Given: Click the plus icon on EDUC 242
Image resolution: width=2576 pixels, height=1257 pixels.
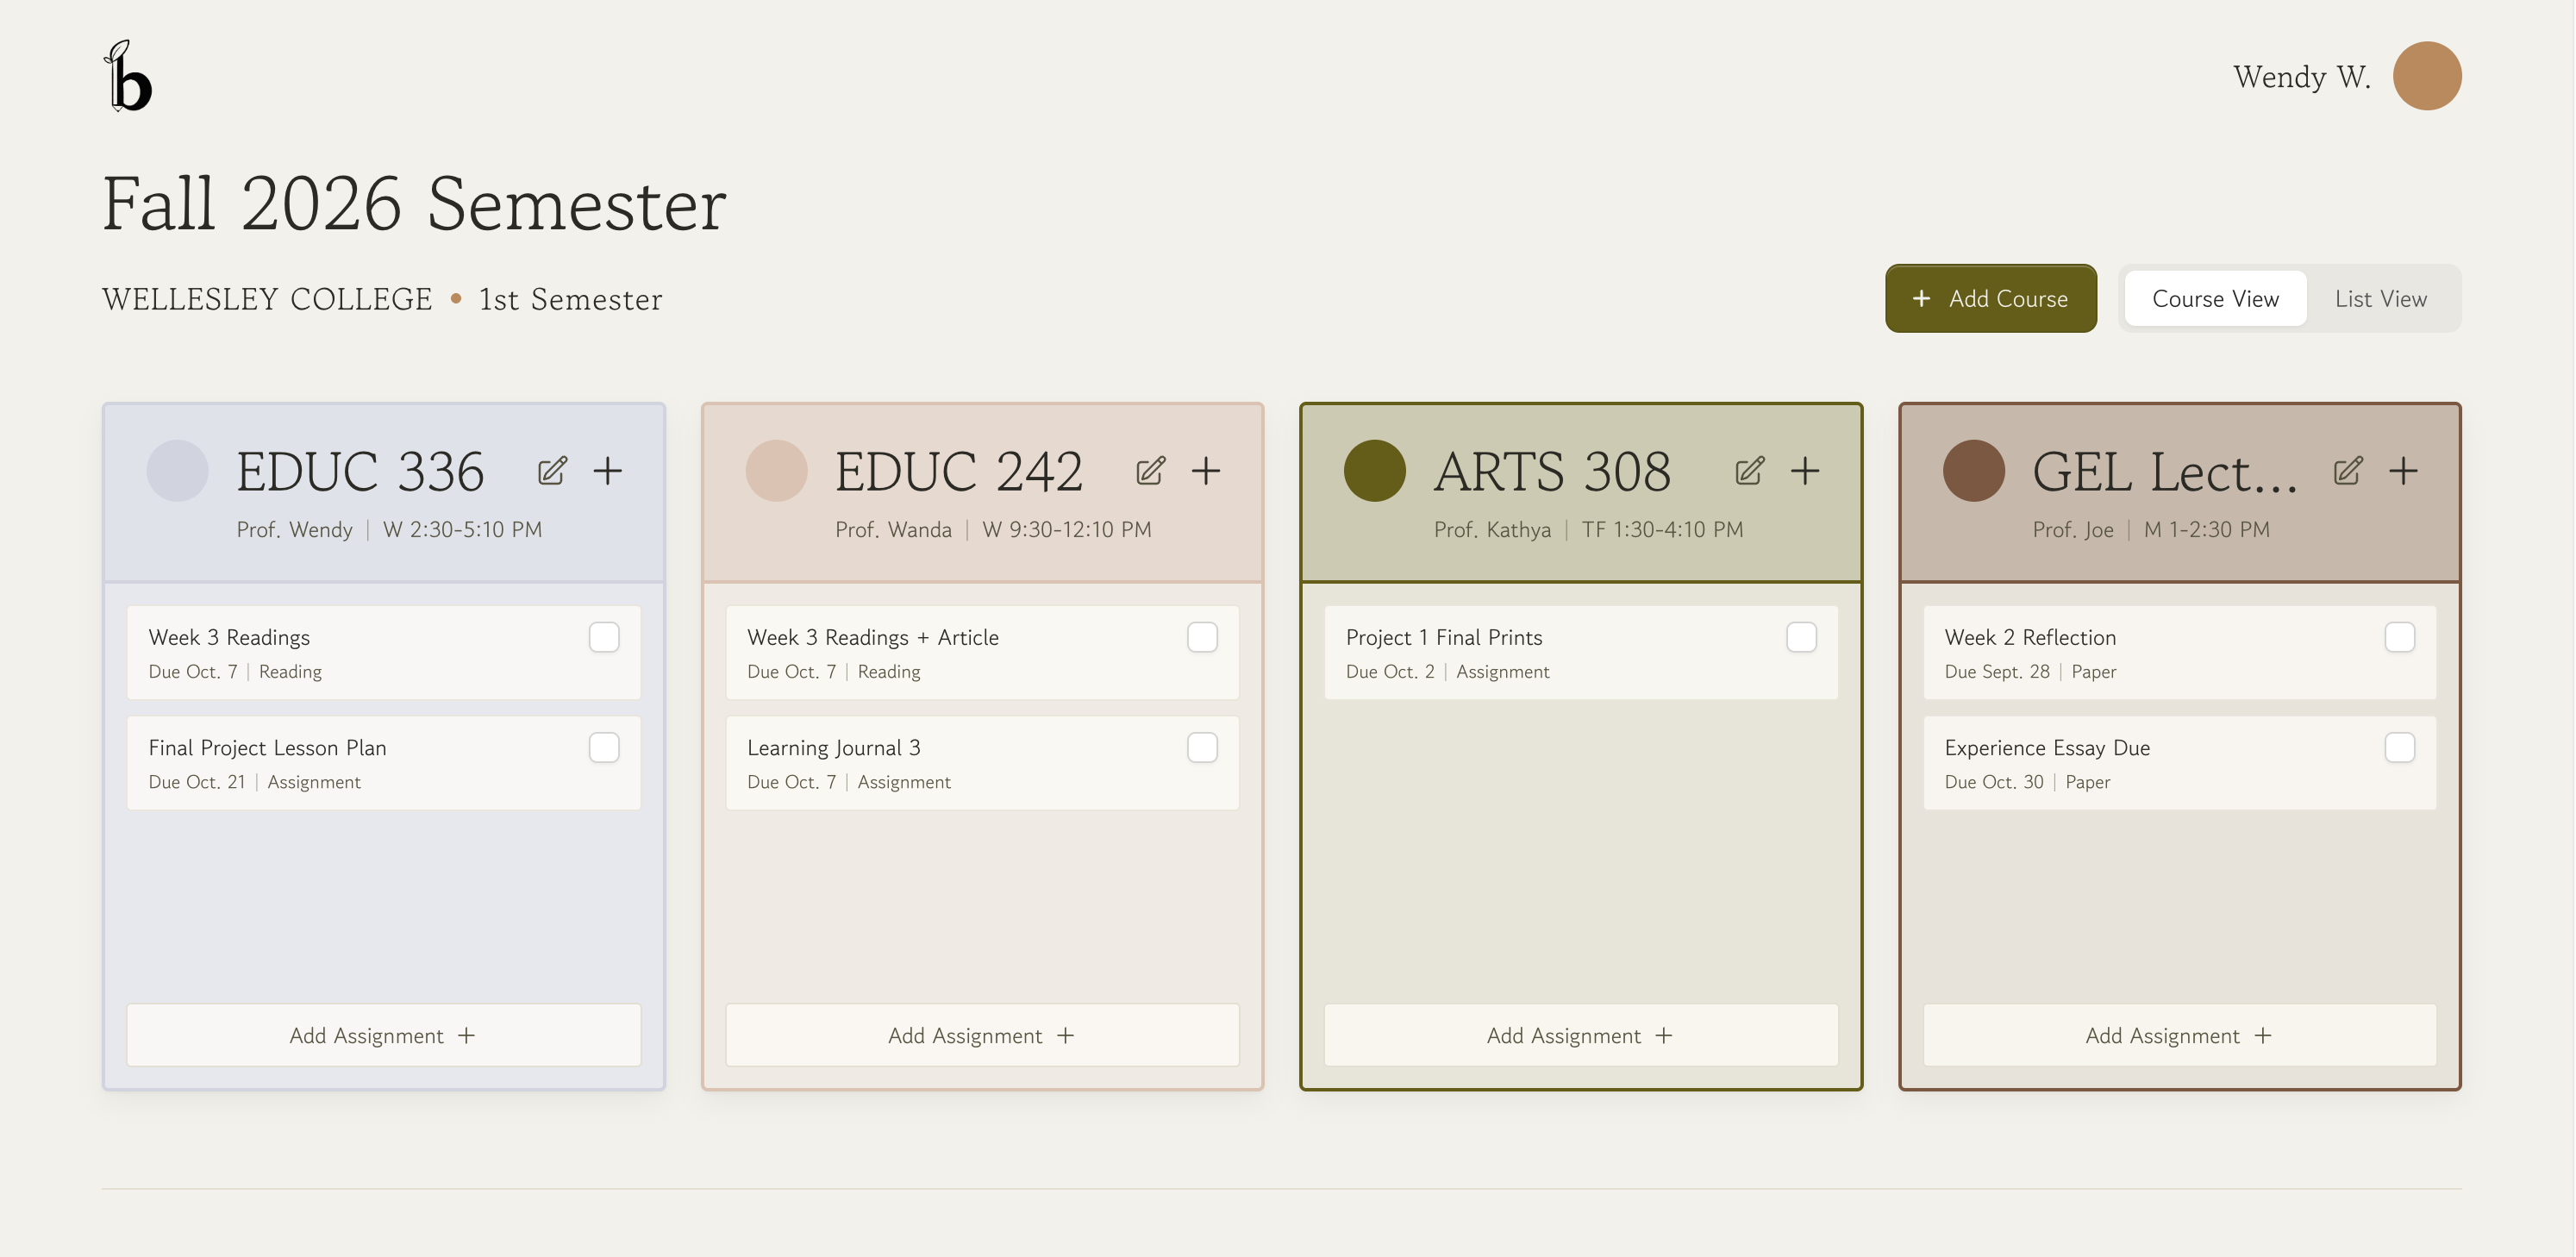Looking at the screenshot, I should pyautogui.click(x=1206, y=471).
